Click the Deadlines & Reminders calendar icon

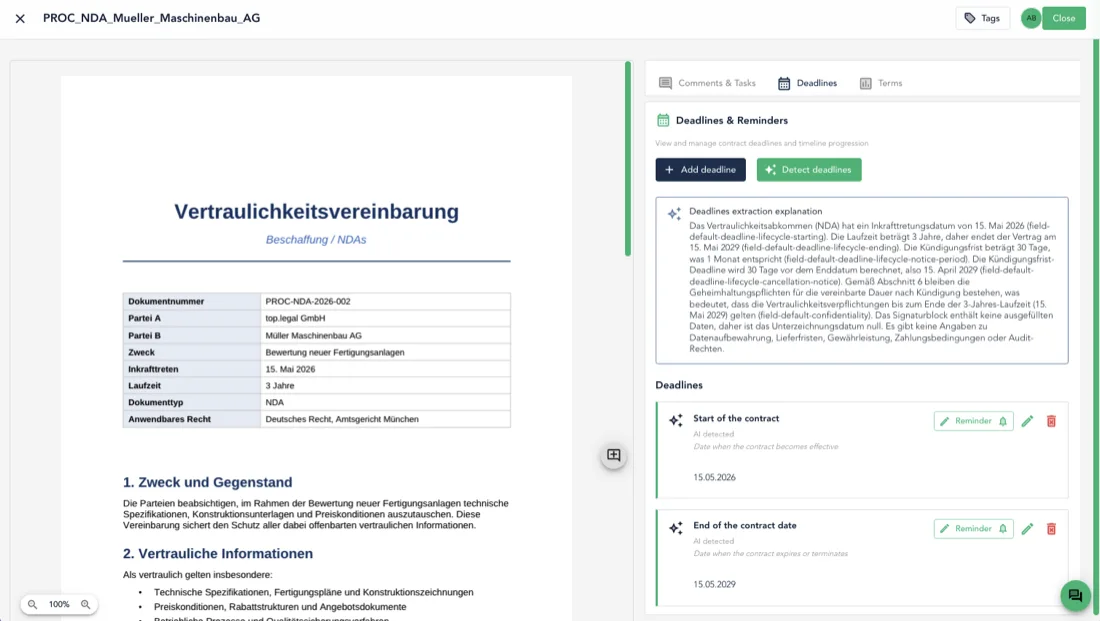(663, 121)
